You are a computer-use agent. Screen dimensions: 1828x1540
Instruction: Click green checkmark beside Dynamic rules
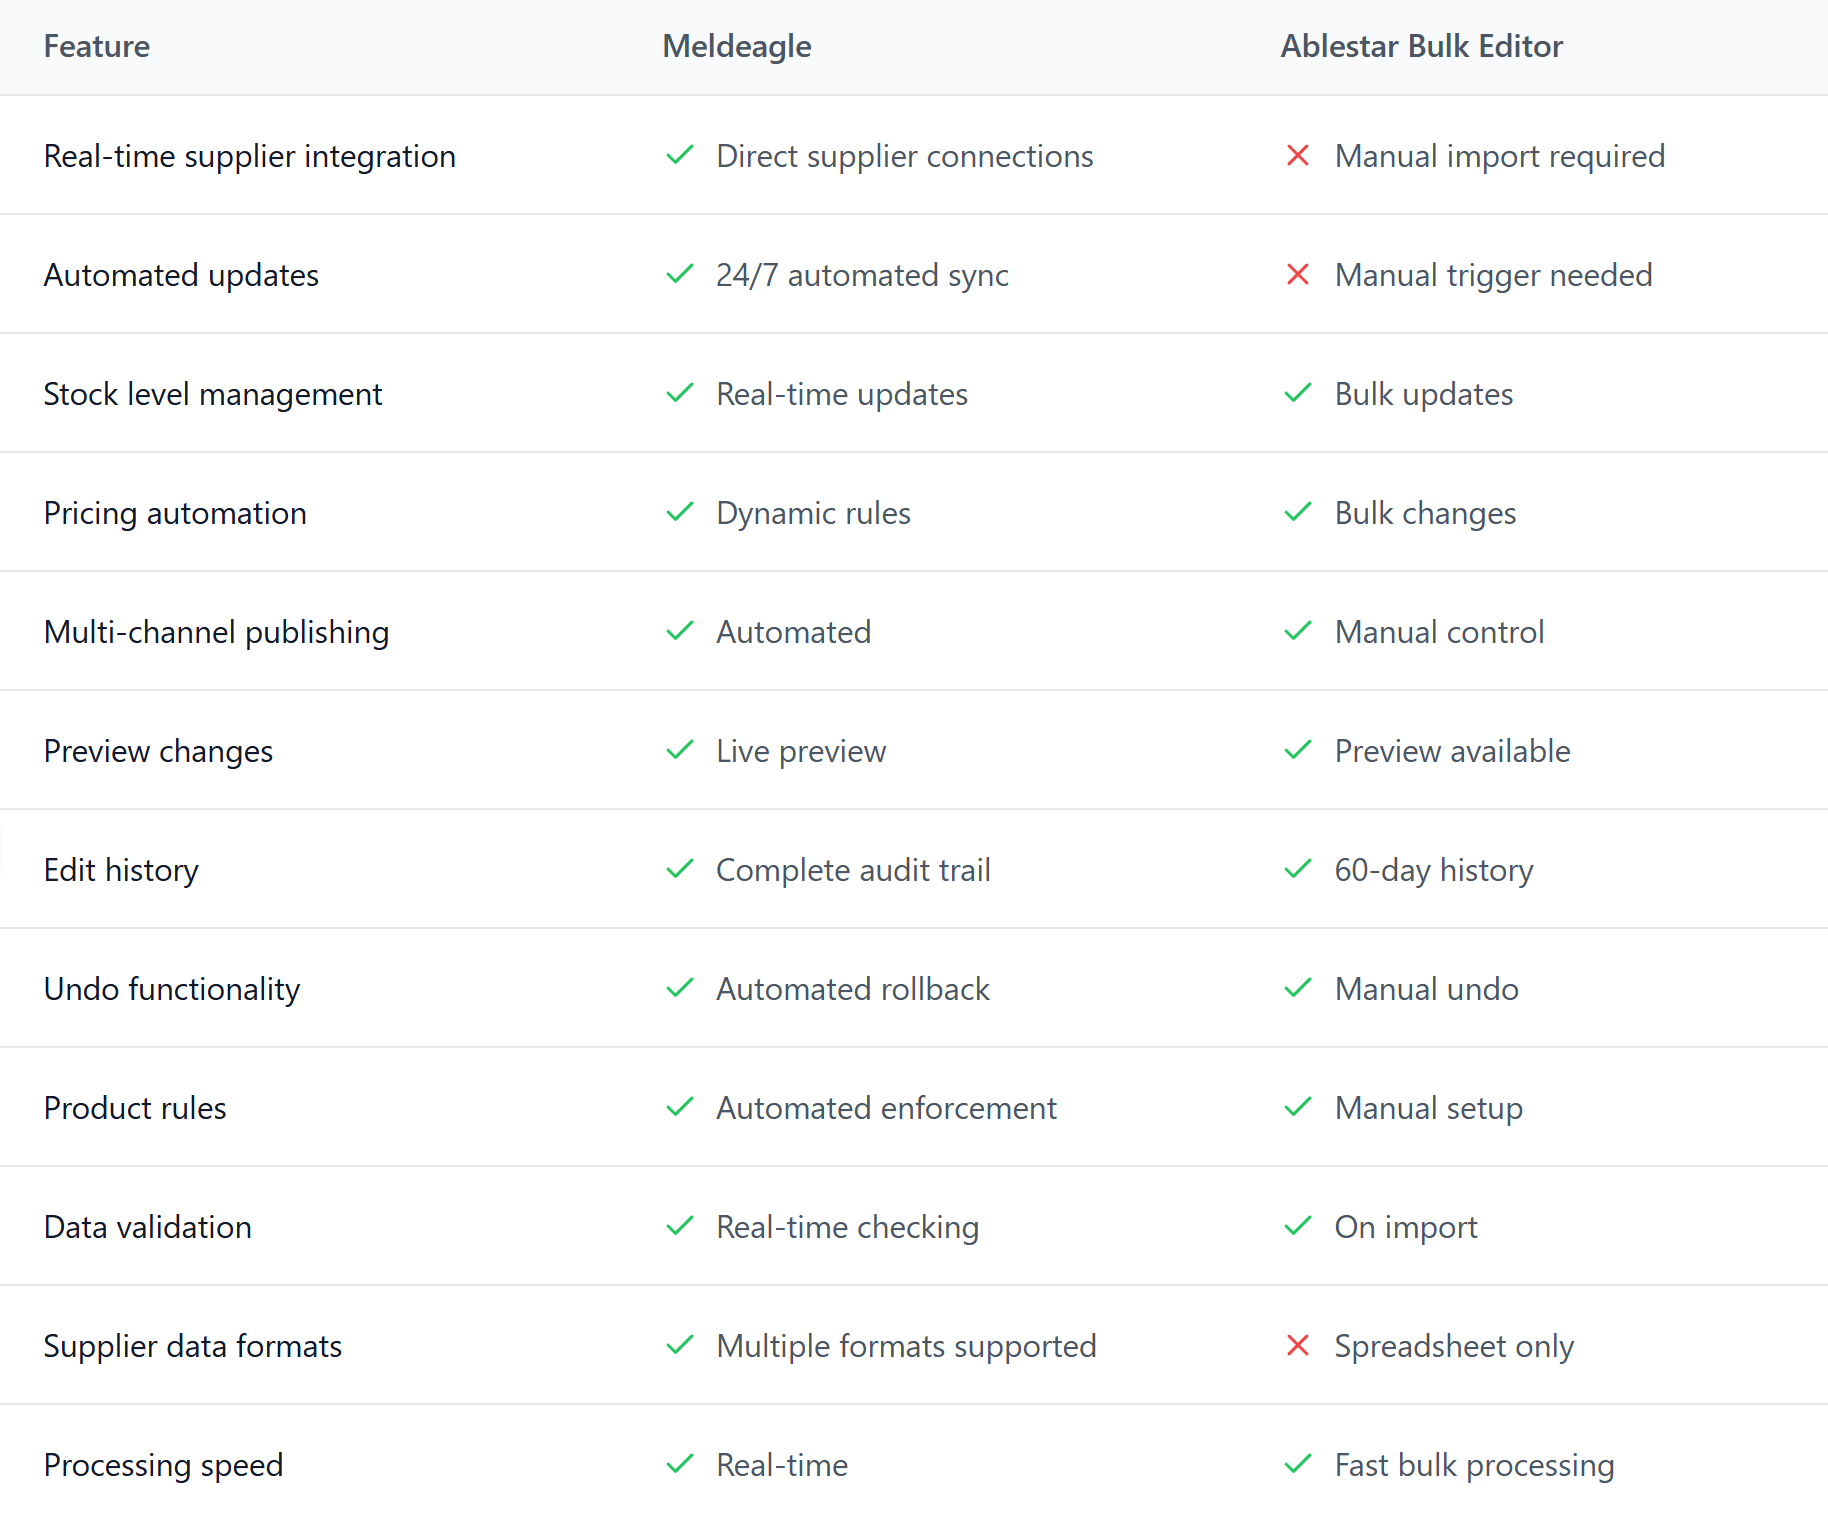click(680, 513)
